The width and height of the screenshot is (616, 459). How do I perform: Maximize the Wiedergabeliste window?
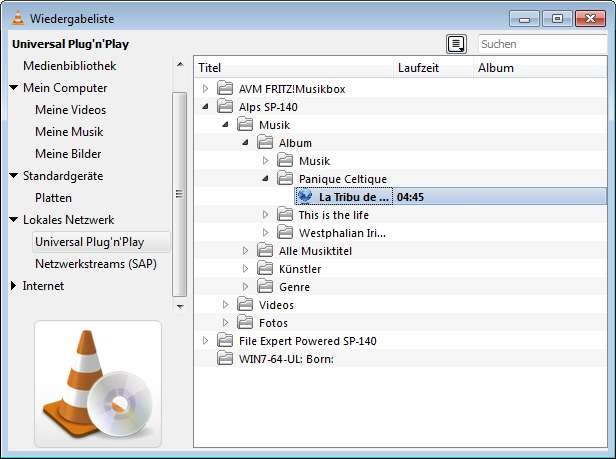point(557,19)
